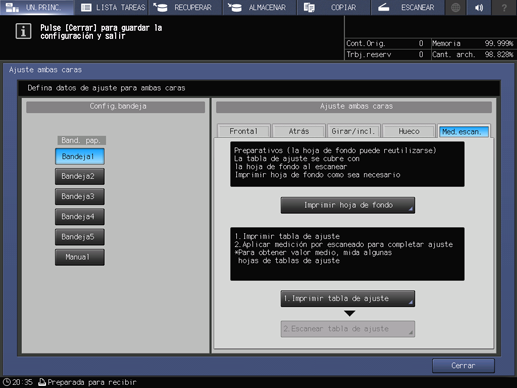Click the Preparada para recibir status text
The height and width of the screenshot is (388, 517).
tap(92, 382)
